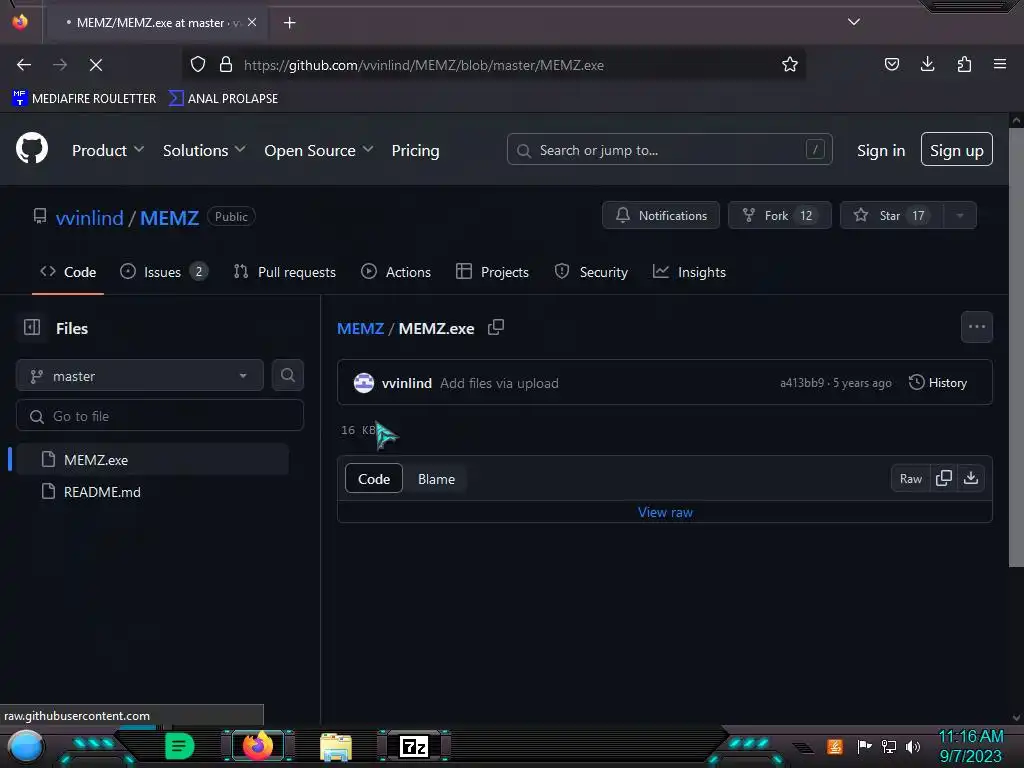The image size is (1024, 768).
Task: Click the network tray icon
Action: coord(888,746)
